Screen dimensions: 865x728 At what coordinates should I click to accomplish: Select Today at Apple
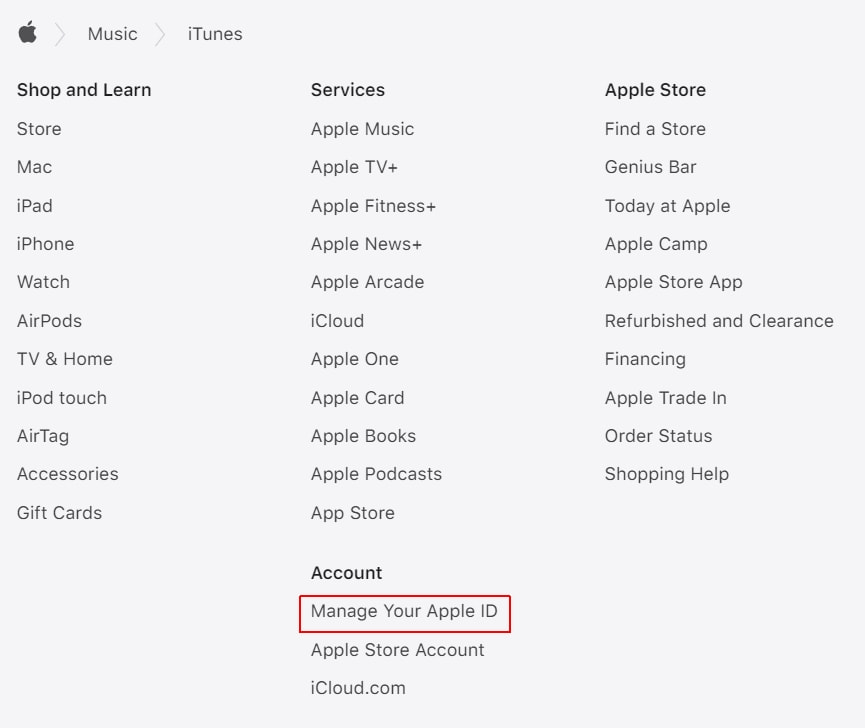[667, 206]
